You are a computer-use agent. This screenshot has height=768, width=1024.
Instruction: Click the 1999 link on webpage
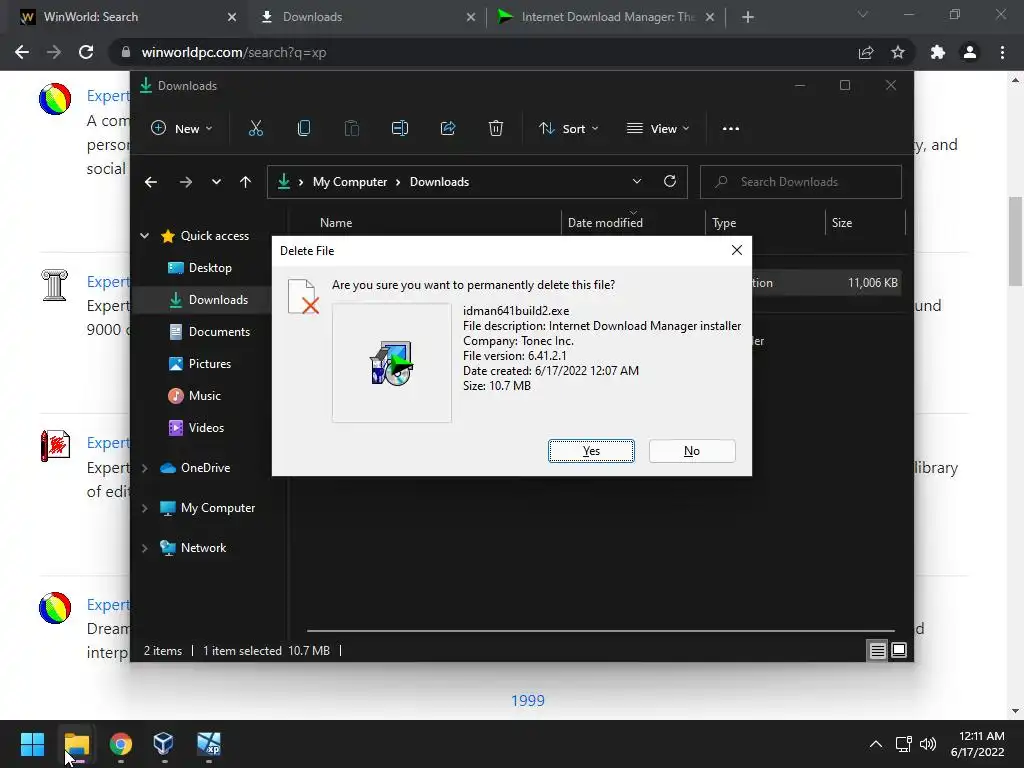click(x=528, y=700)
